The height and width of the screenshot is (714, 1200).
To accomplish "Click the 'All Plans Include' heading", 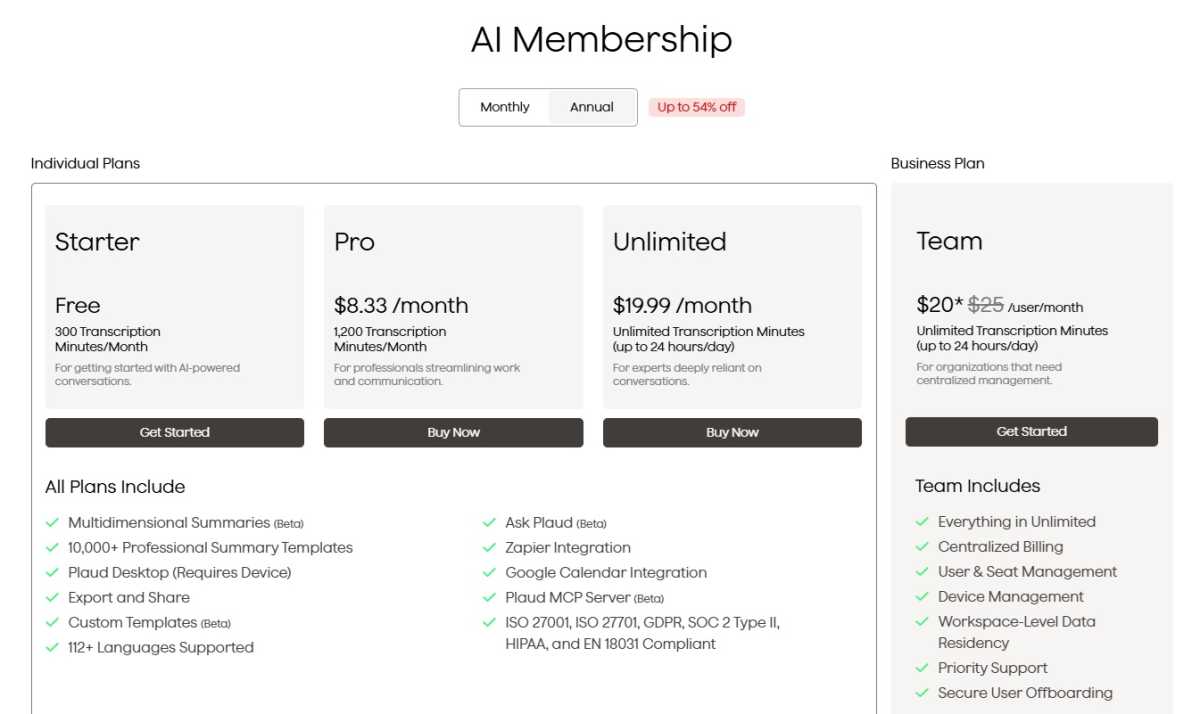I will (x=115, y=487).
